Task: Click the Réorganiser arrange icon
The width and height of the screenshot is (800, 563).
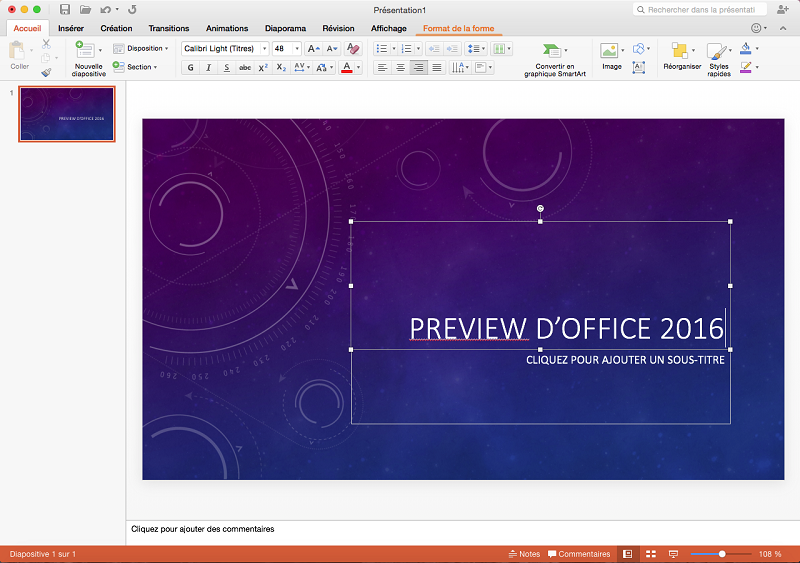Action: coord(679,51)
